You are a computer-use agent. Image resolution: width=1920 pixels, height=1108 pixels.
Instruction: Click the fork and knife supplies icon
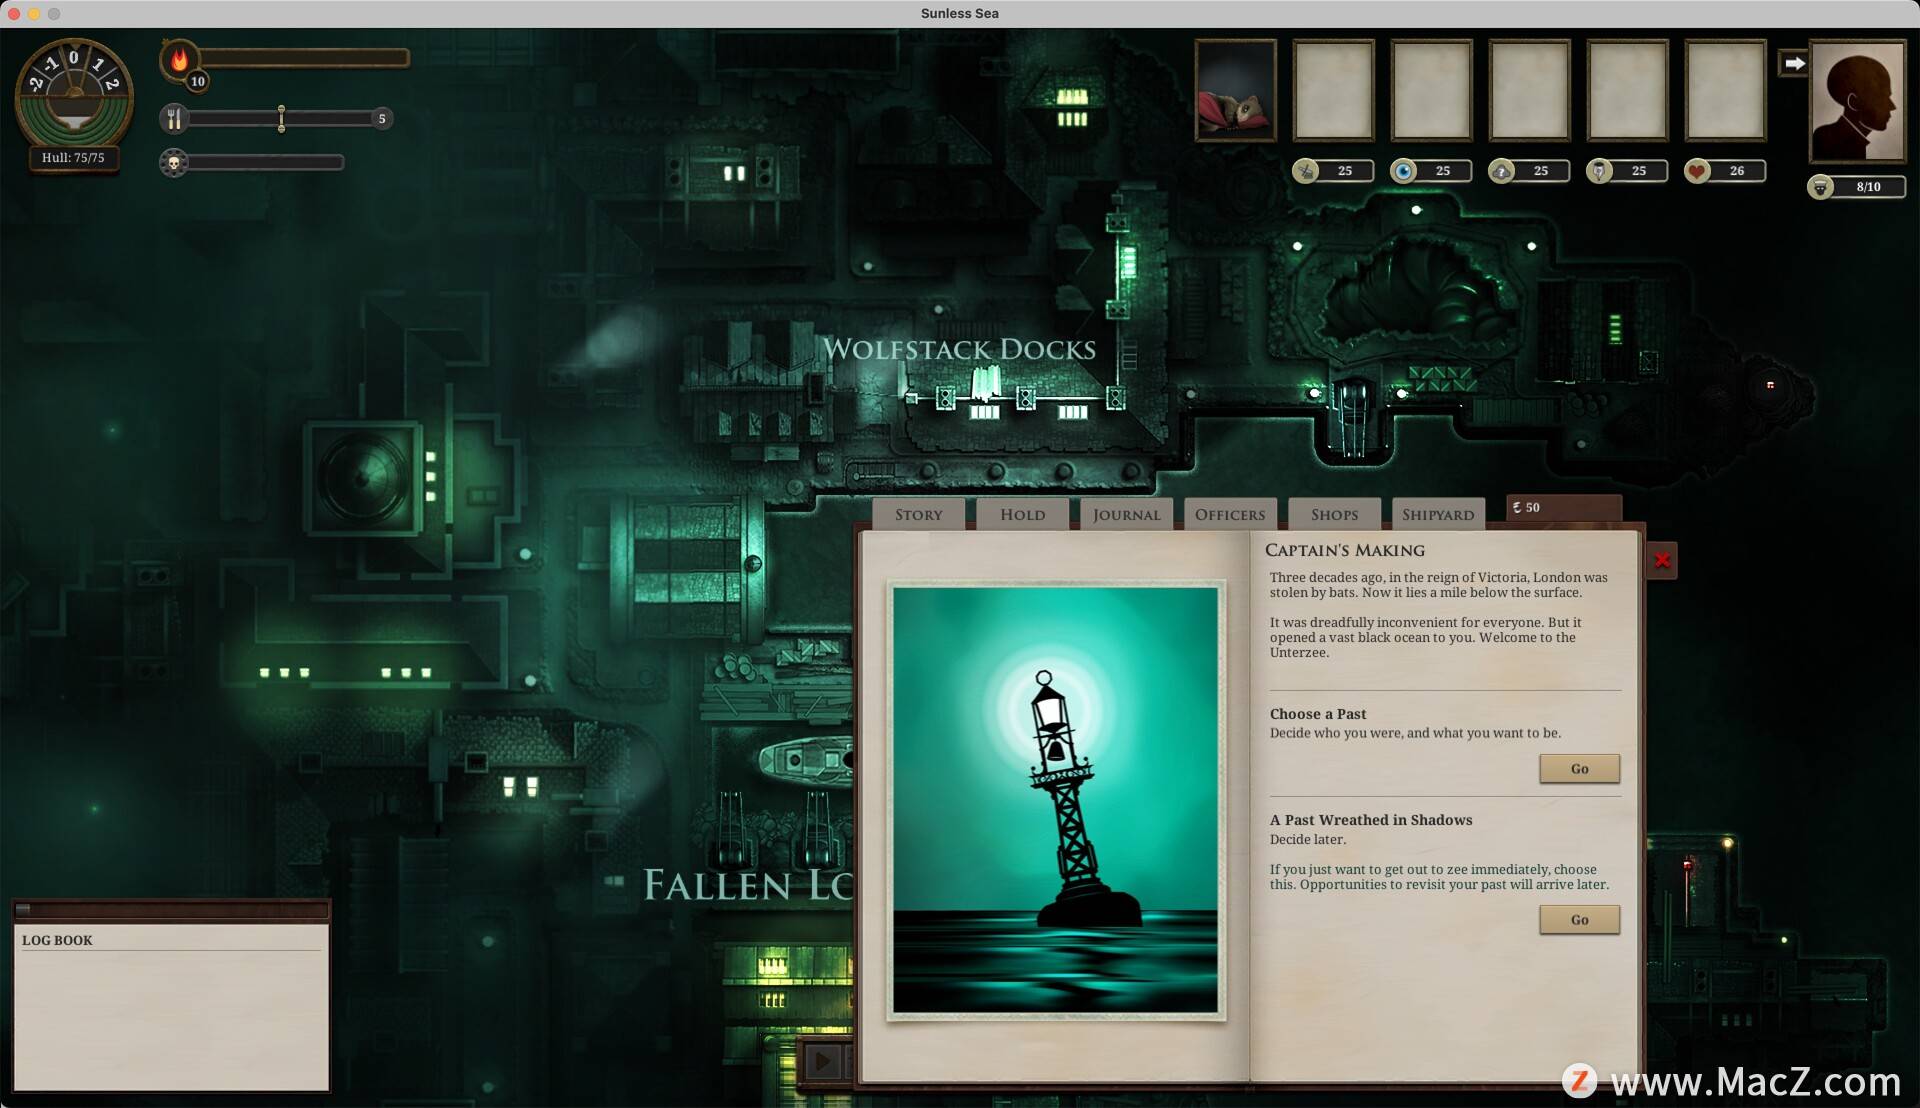pyautogui.click(x=174, y=119)
